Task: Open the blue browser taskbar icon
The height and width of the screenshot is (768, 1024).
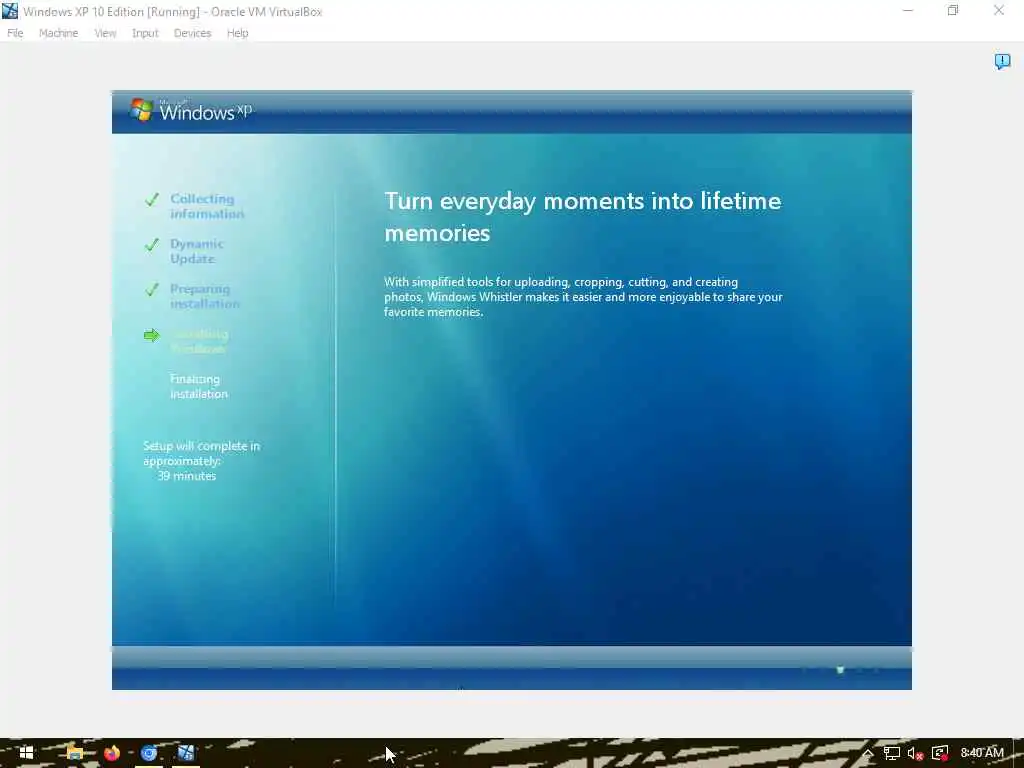Action: 149,753
